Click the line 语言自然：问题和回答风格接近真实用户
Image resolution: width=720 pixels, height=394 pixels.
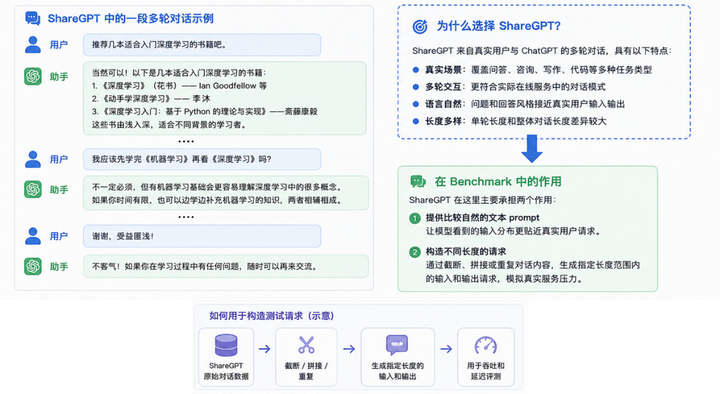pos(525,104)
